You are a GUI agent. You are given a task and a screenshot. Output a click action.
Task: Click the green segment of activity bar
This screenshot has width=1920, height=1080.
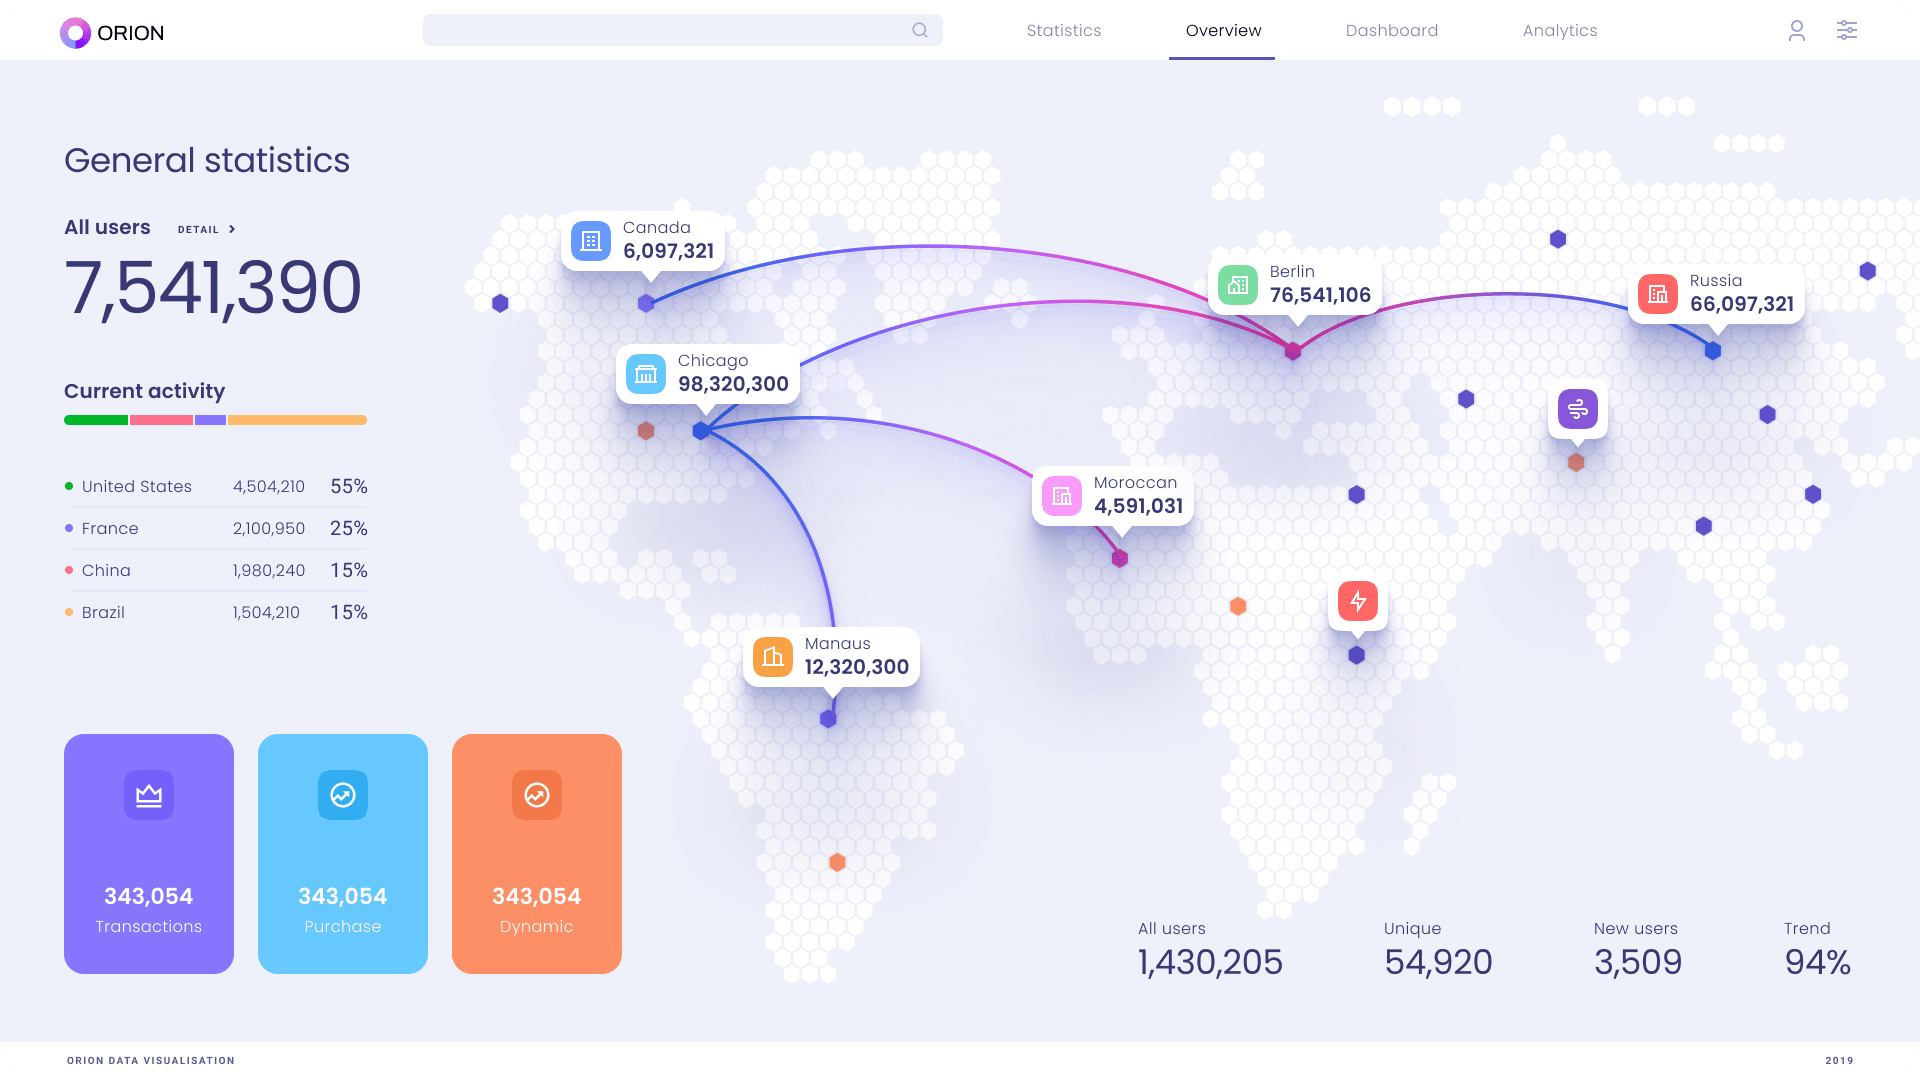(x=96, y=420)
